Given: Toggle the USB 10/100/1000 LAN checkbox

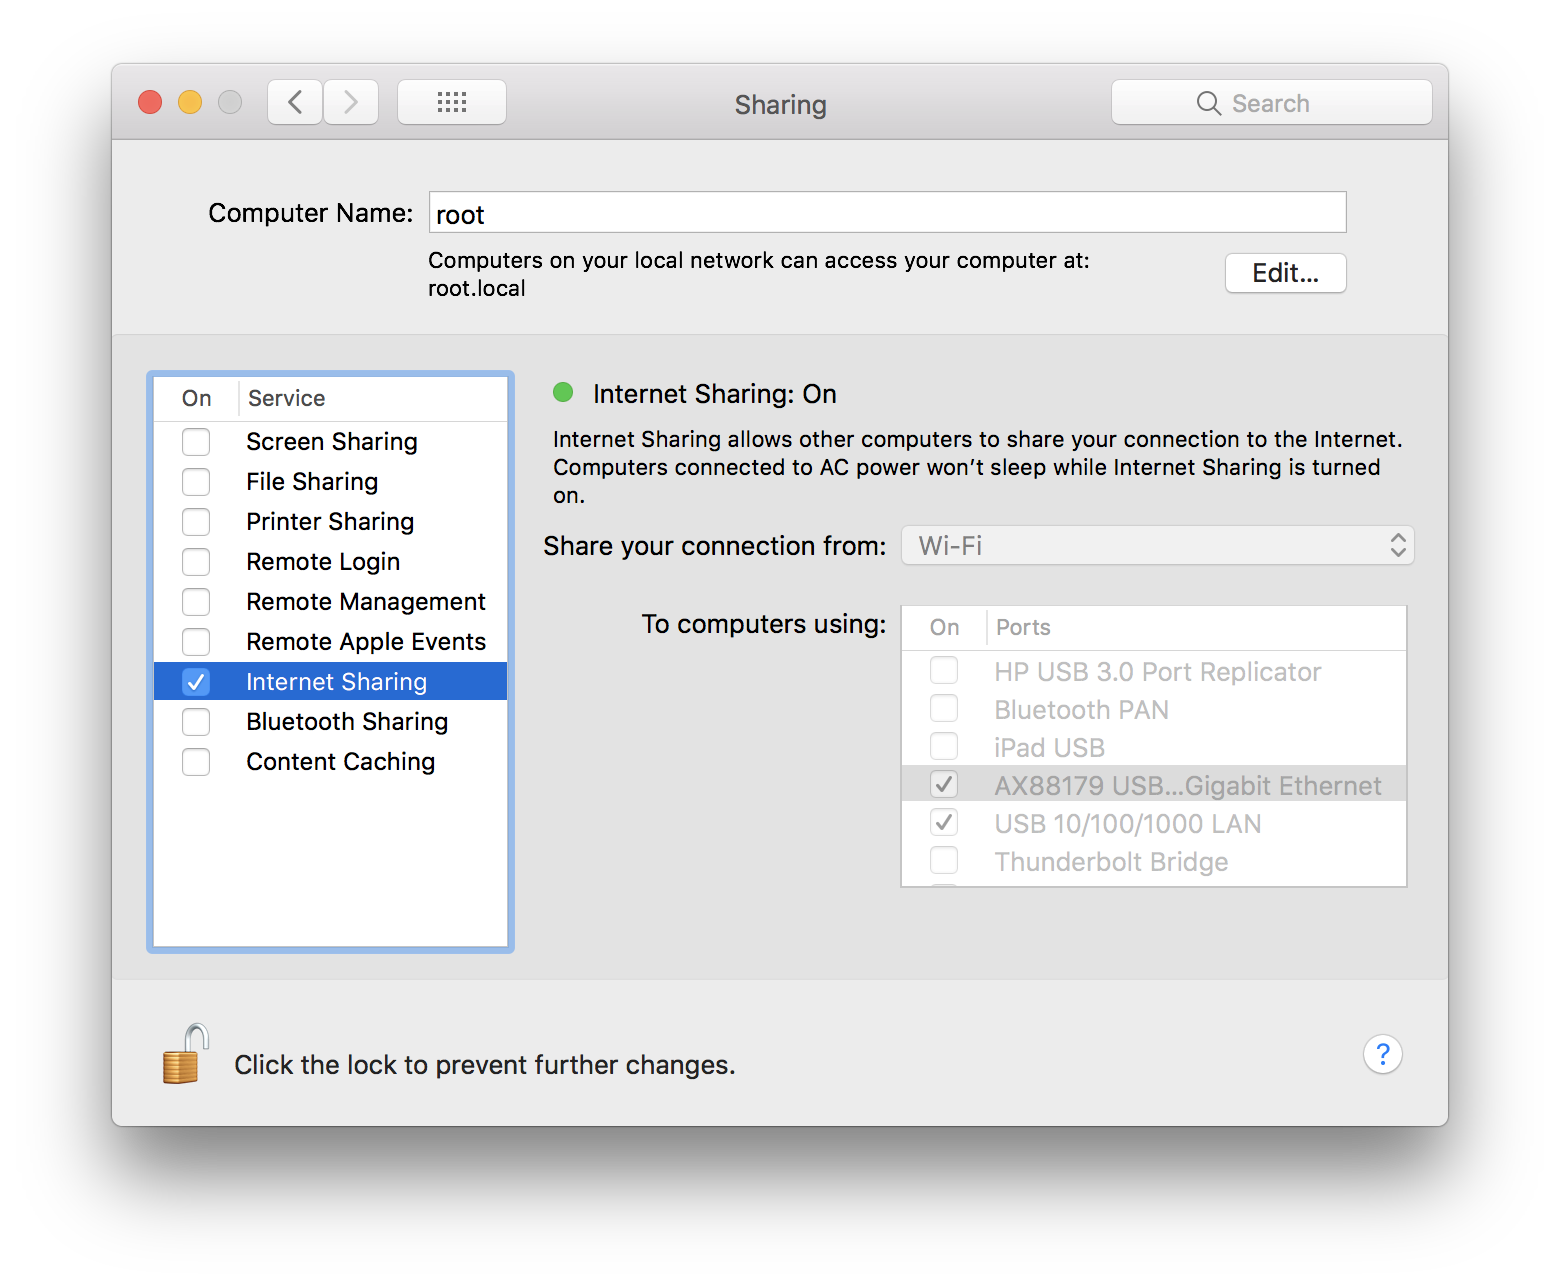Looking at the screenshot, I should point(944,822).
